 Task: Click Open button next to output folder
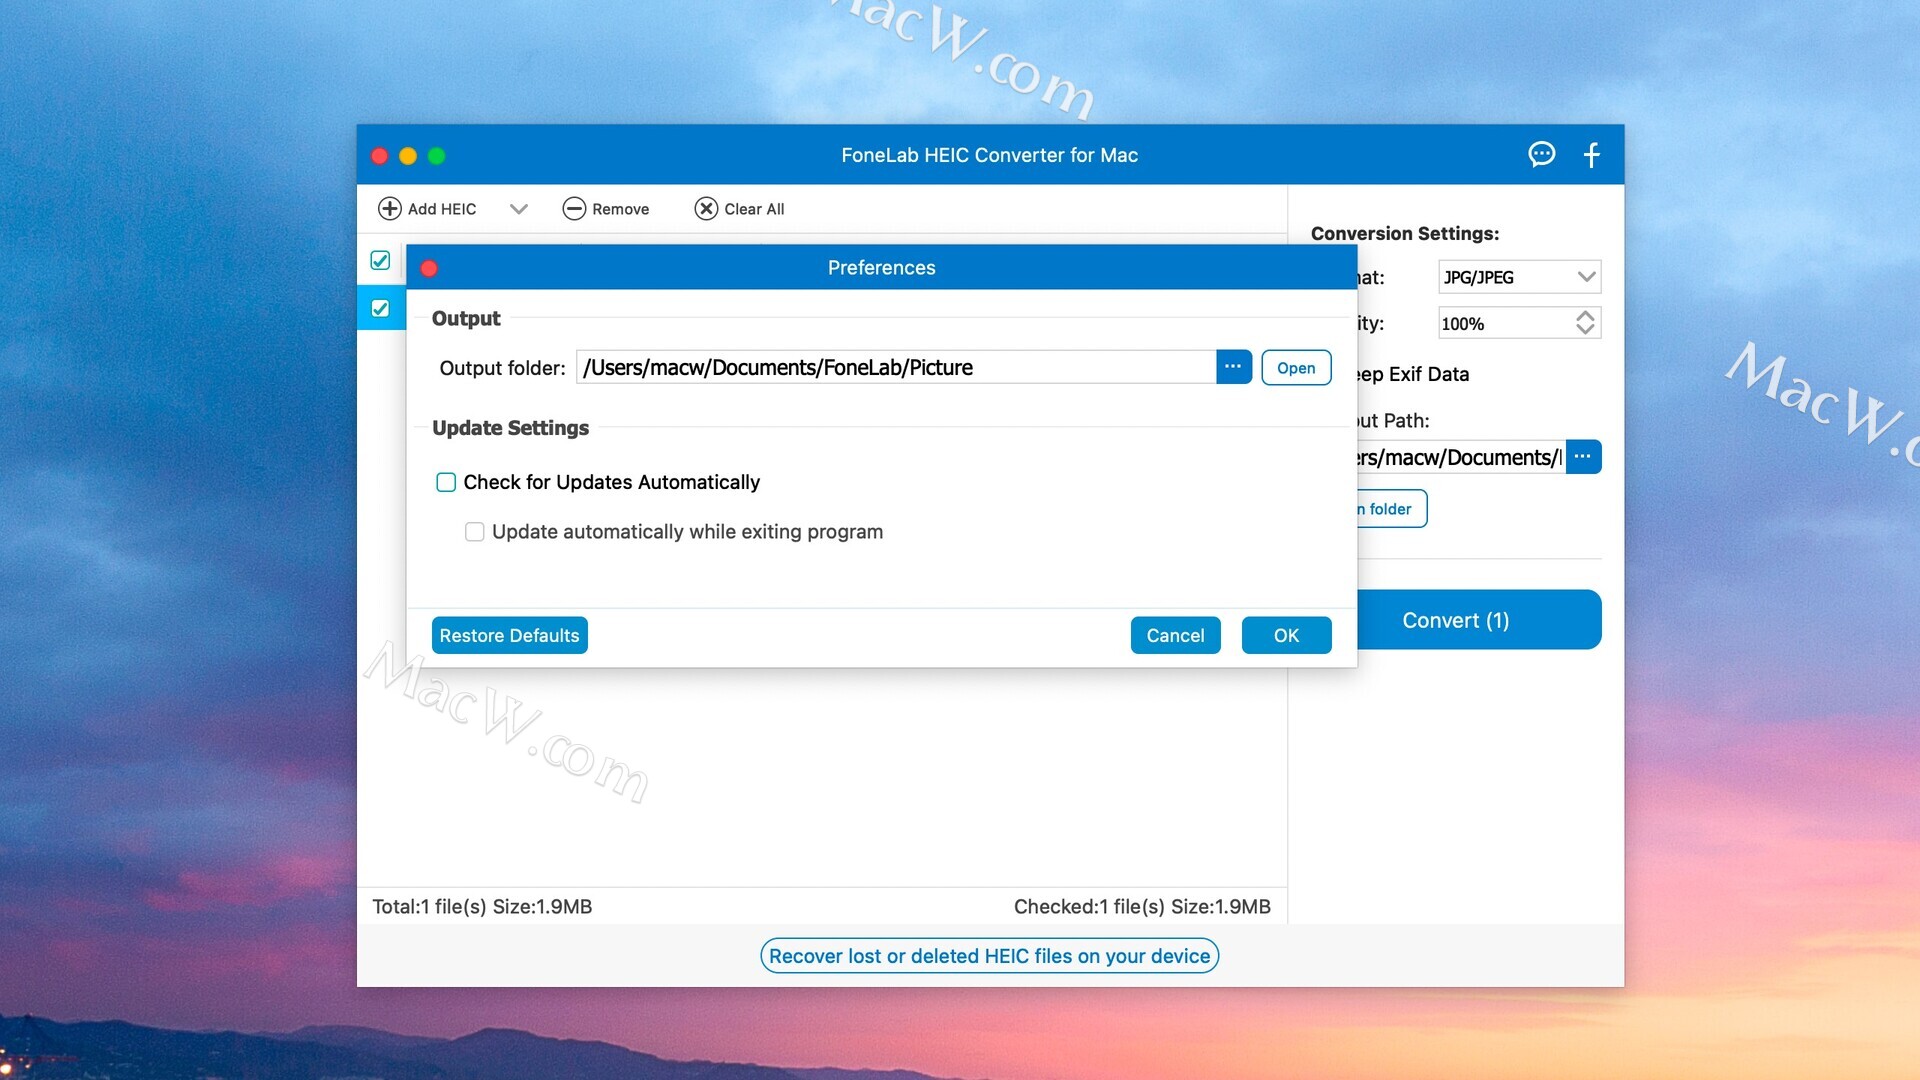[x=1296, y=367]
